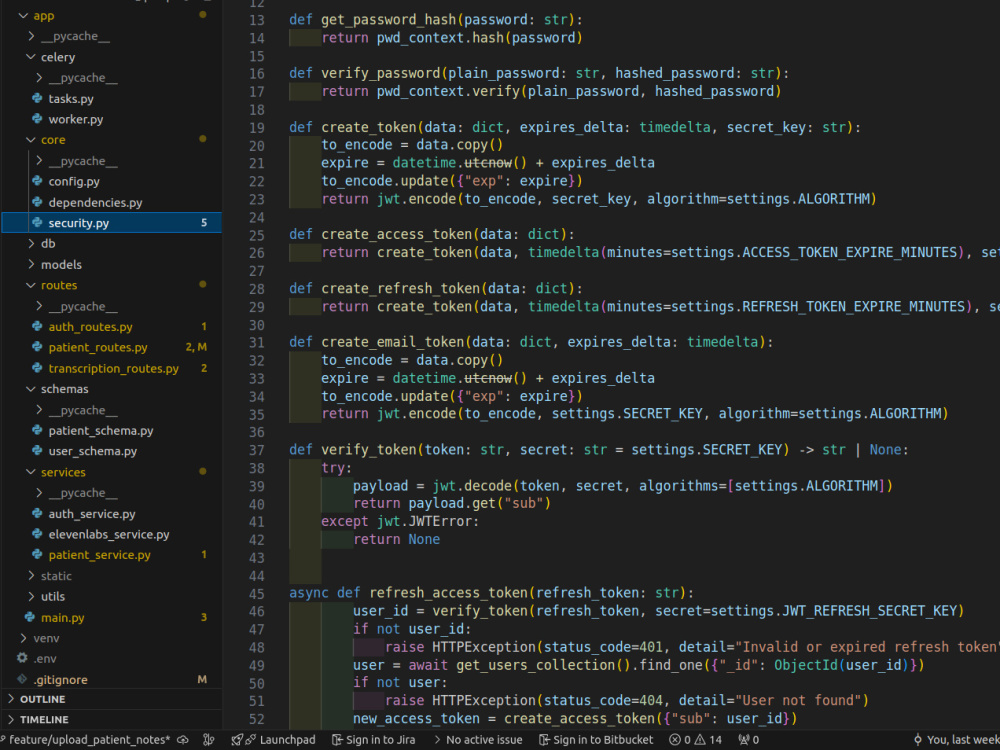Click the deprecated utcnow call on line 21

pos(488,163)
